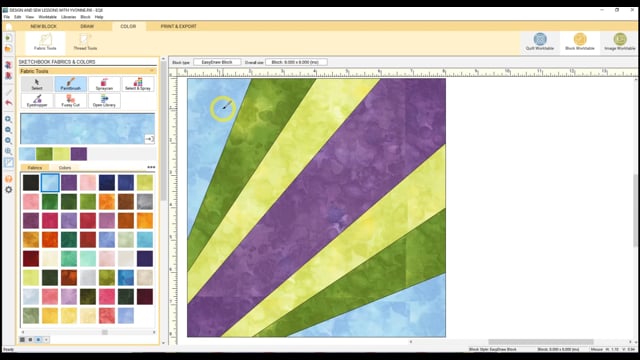Switch to the PRINT & EXPORT tab
640x360 pixels.
point(178,26)
